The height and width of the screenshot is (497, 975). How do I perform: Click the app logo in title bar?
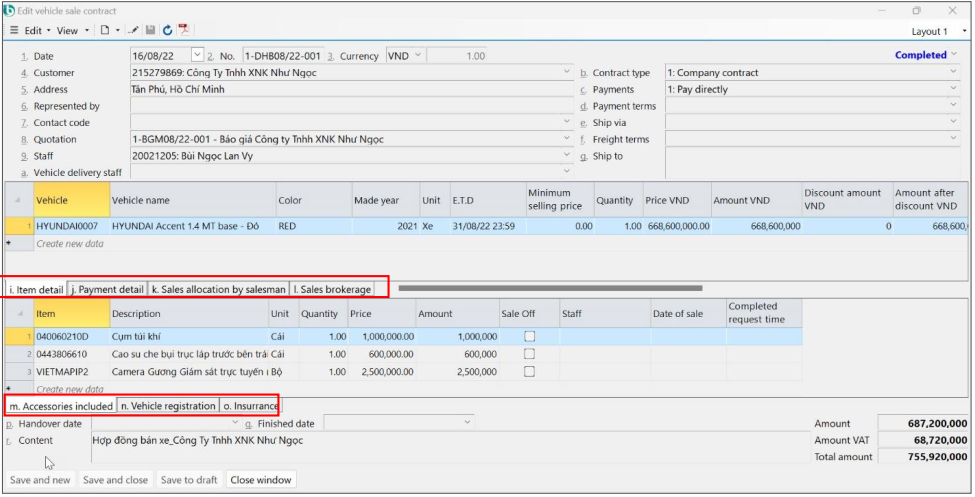9,10
